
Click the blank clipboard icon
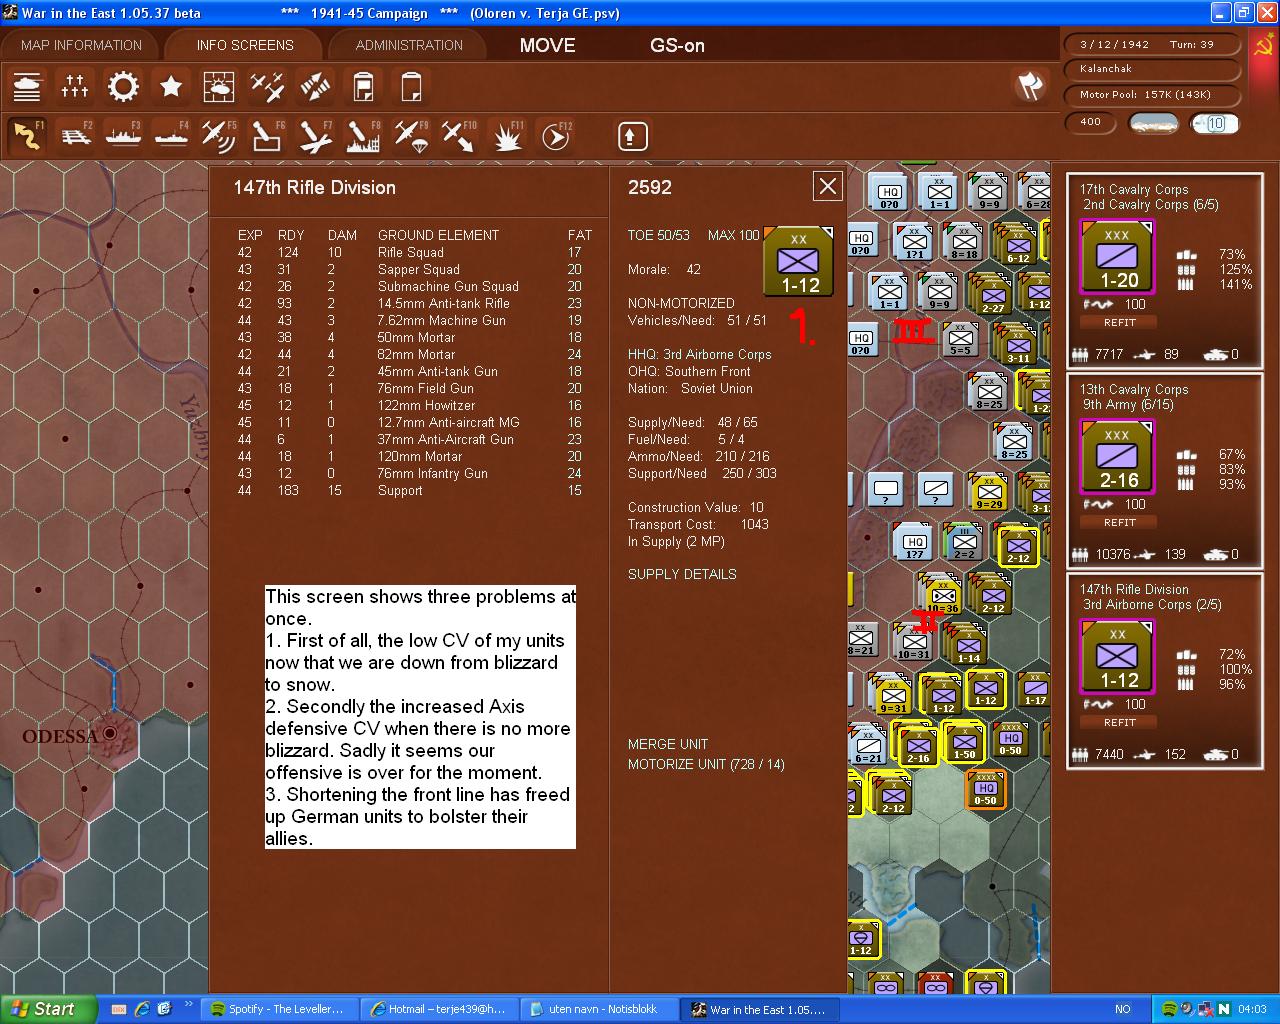pyautogui.click(x=411, y=87)
